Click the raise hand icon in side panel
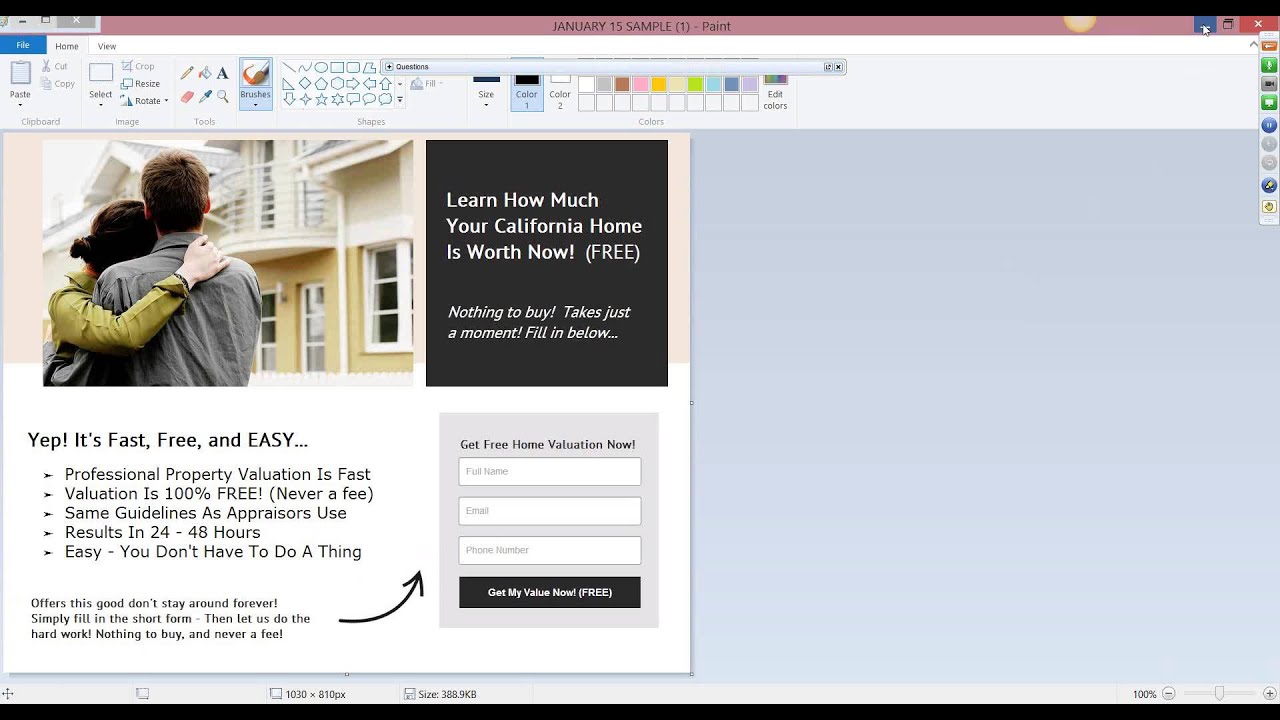This screenshot has height=720, width=1280. [x=1269, y=207]
